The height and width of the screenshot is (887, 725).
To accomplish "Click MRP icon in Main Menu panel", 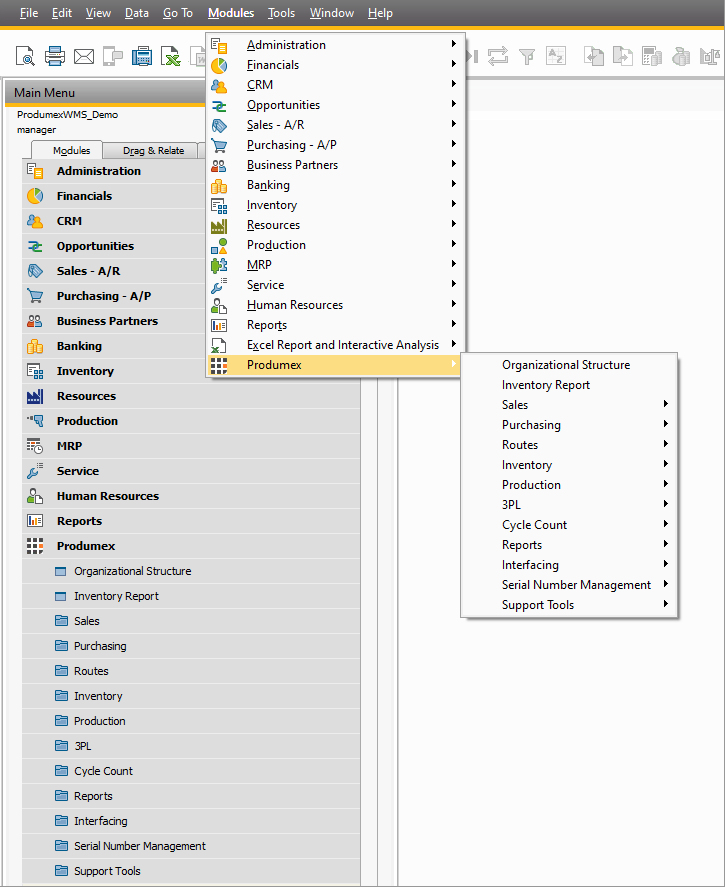I will (35, 446).
